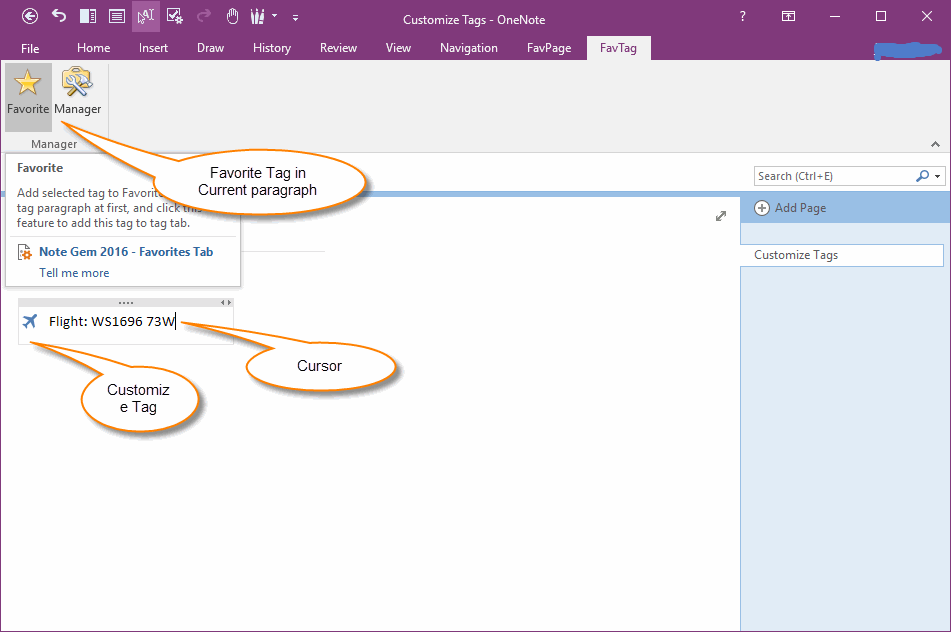951x632 pixels.
Task: Select the Customize Tags page
Action: pos(842,255)
